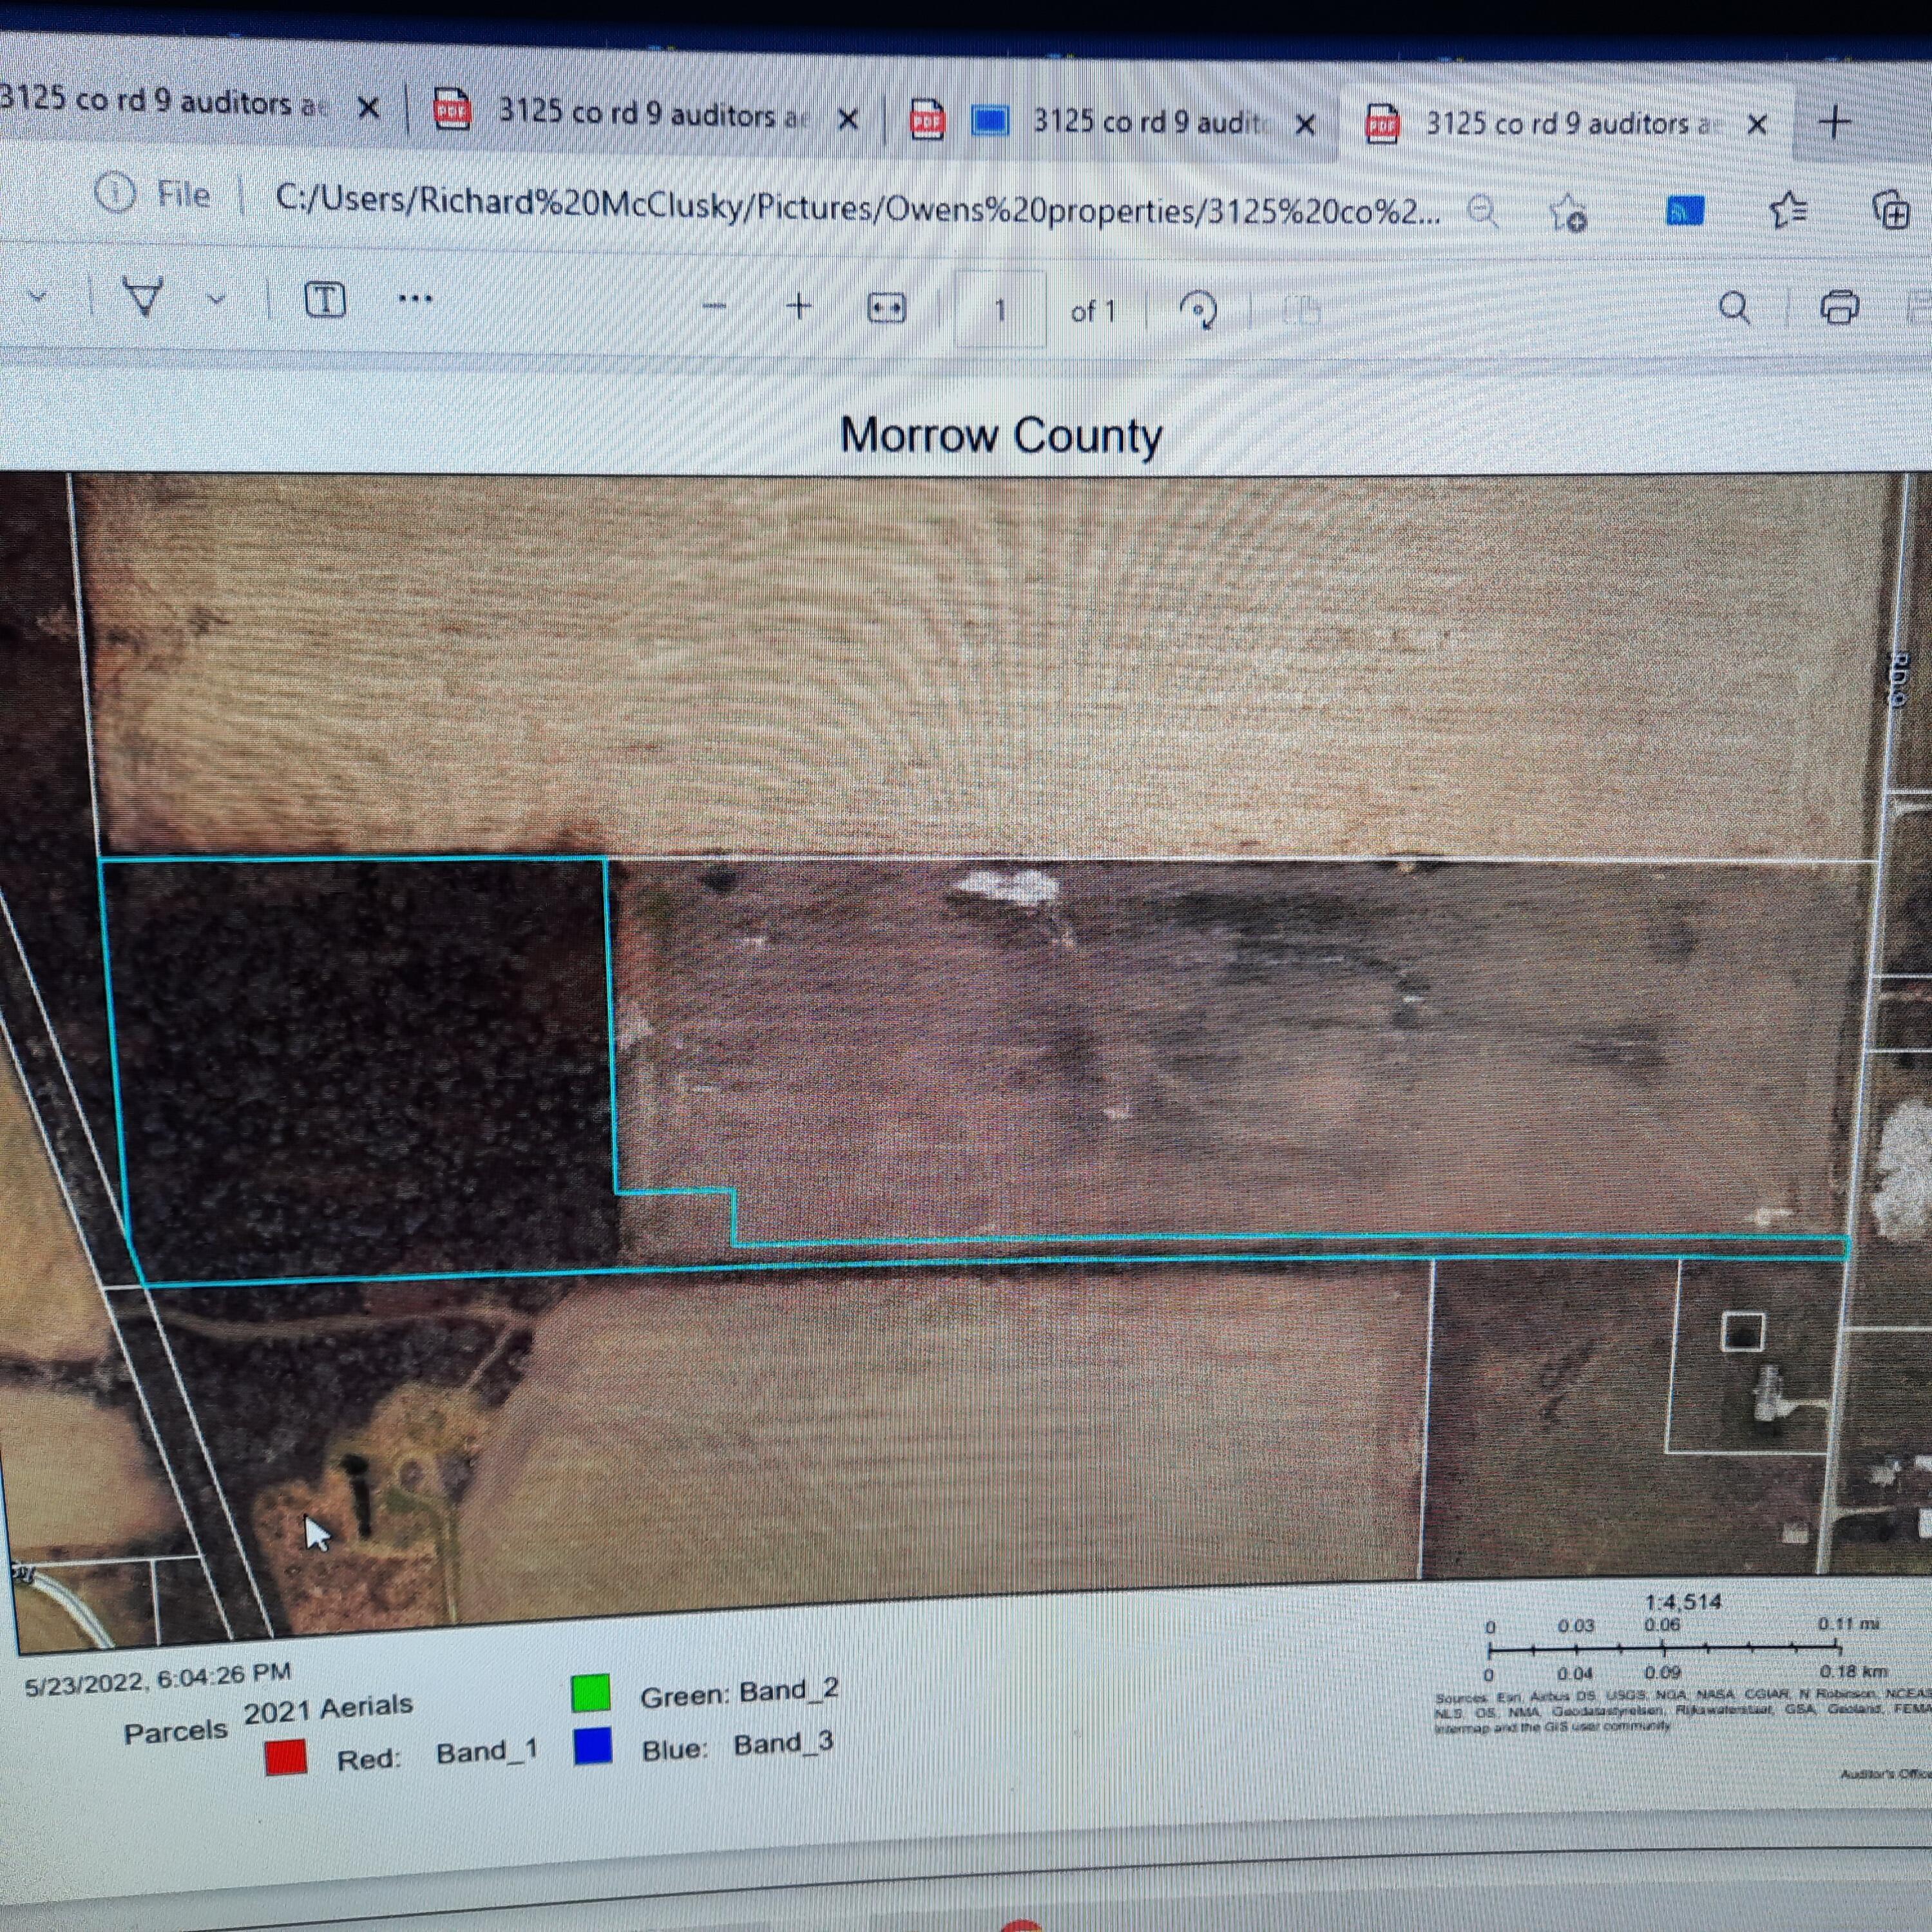The height and width of the screenshot is (1932, 1932).
Task: Click the red Band_1 legend swatch
Action: pyautogui.click(x=286, y=1757)
